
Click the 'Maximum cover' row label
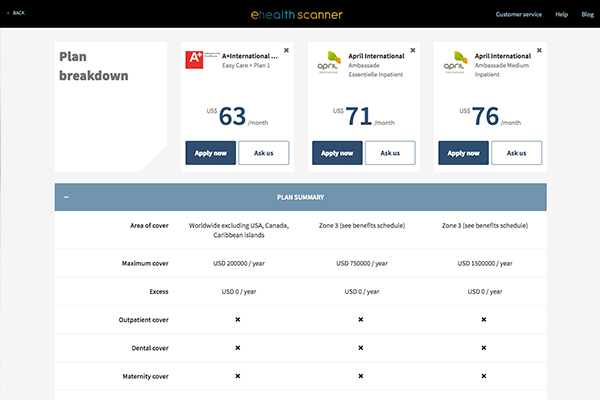[x=145, y=263]
